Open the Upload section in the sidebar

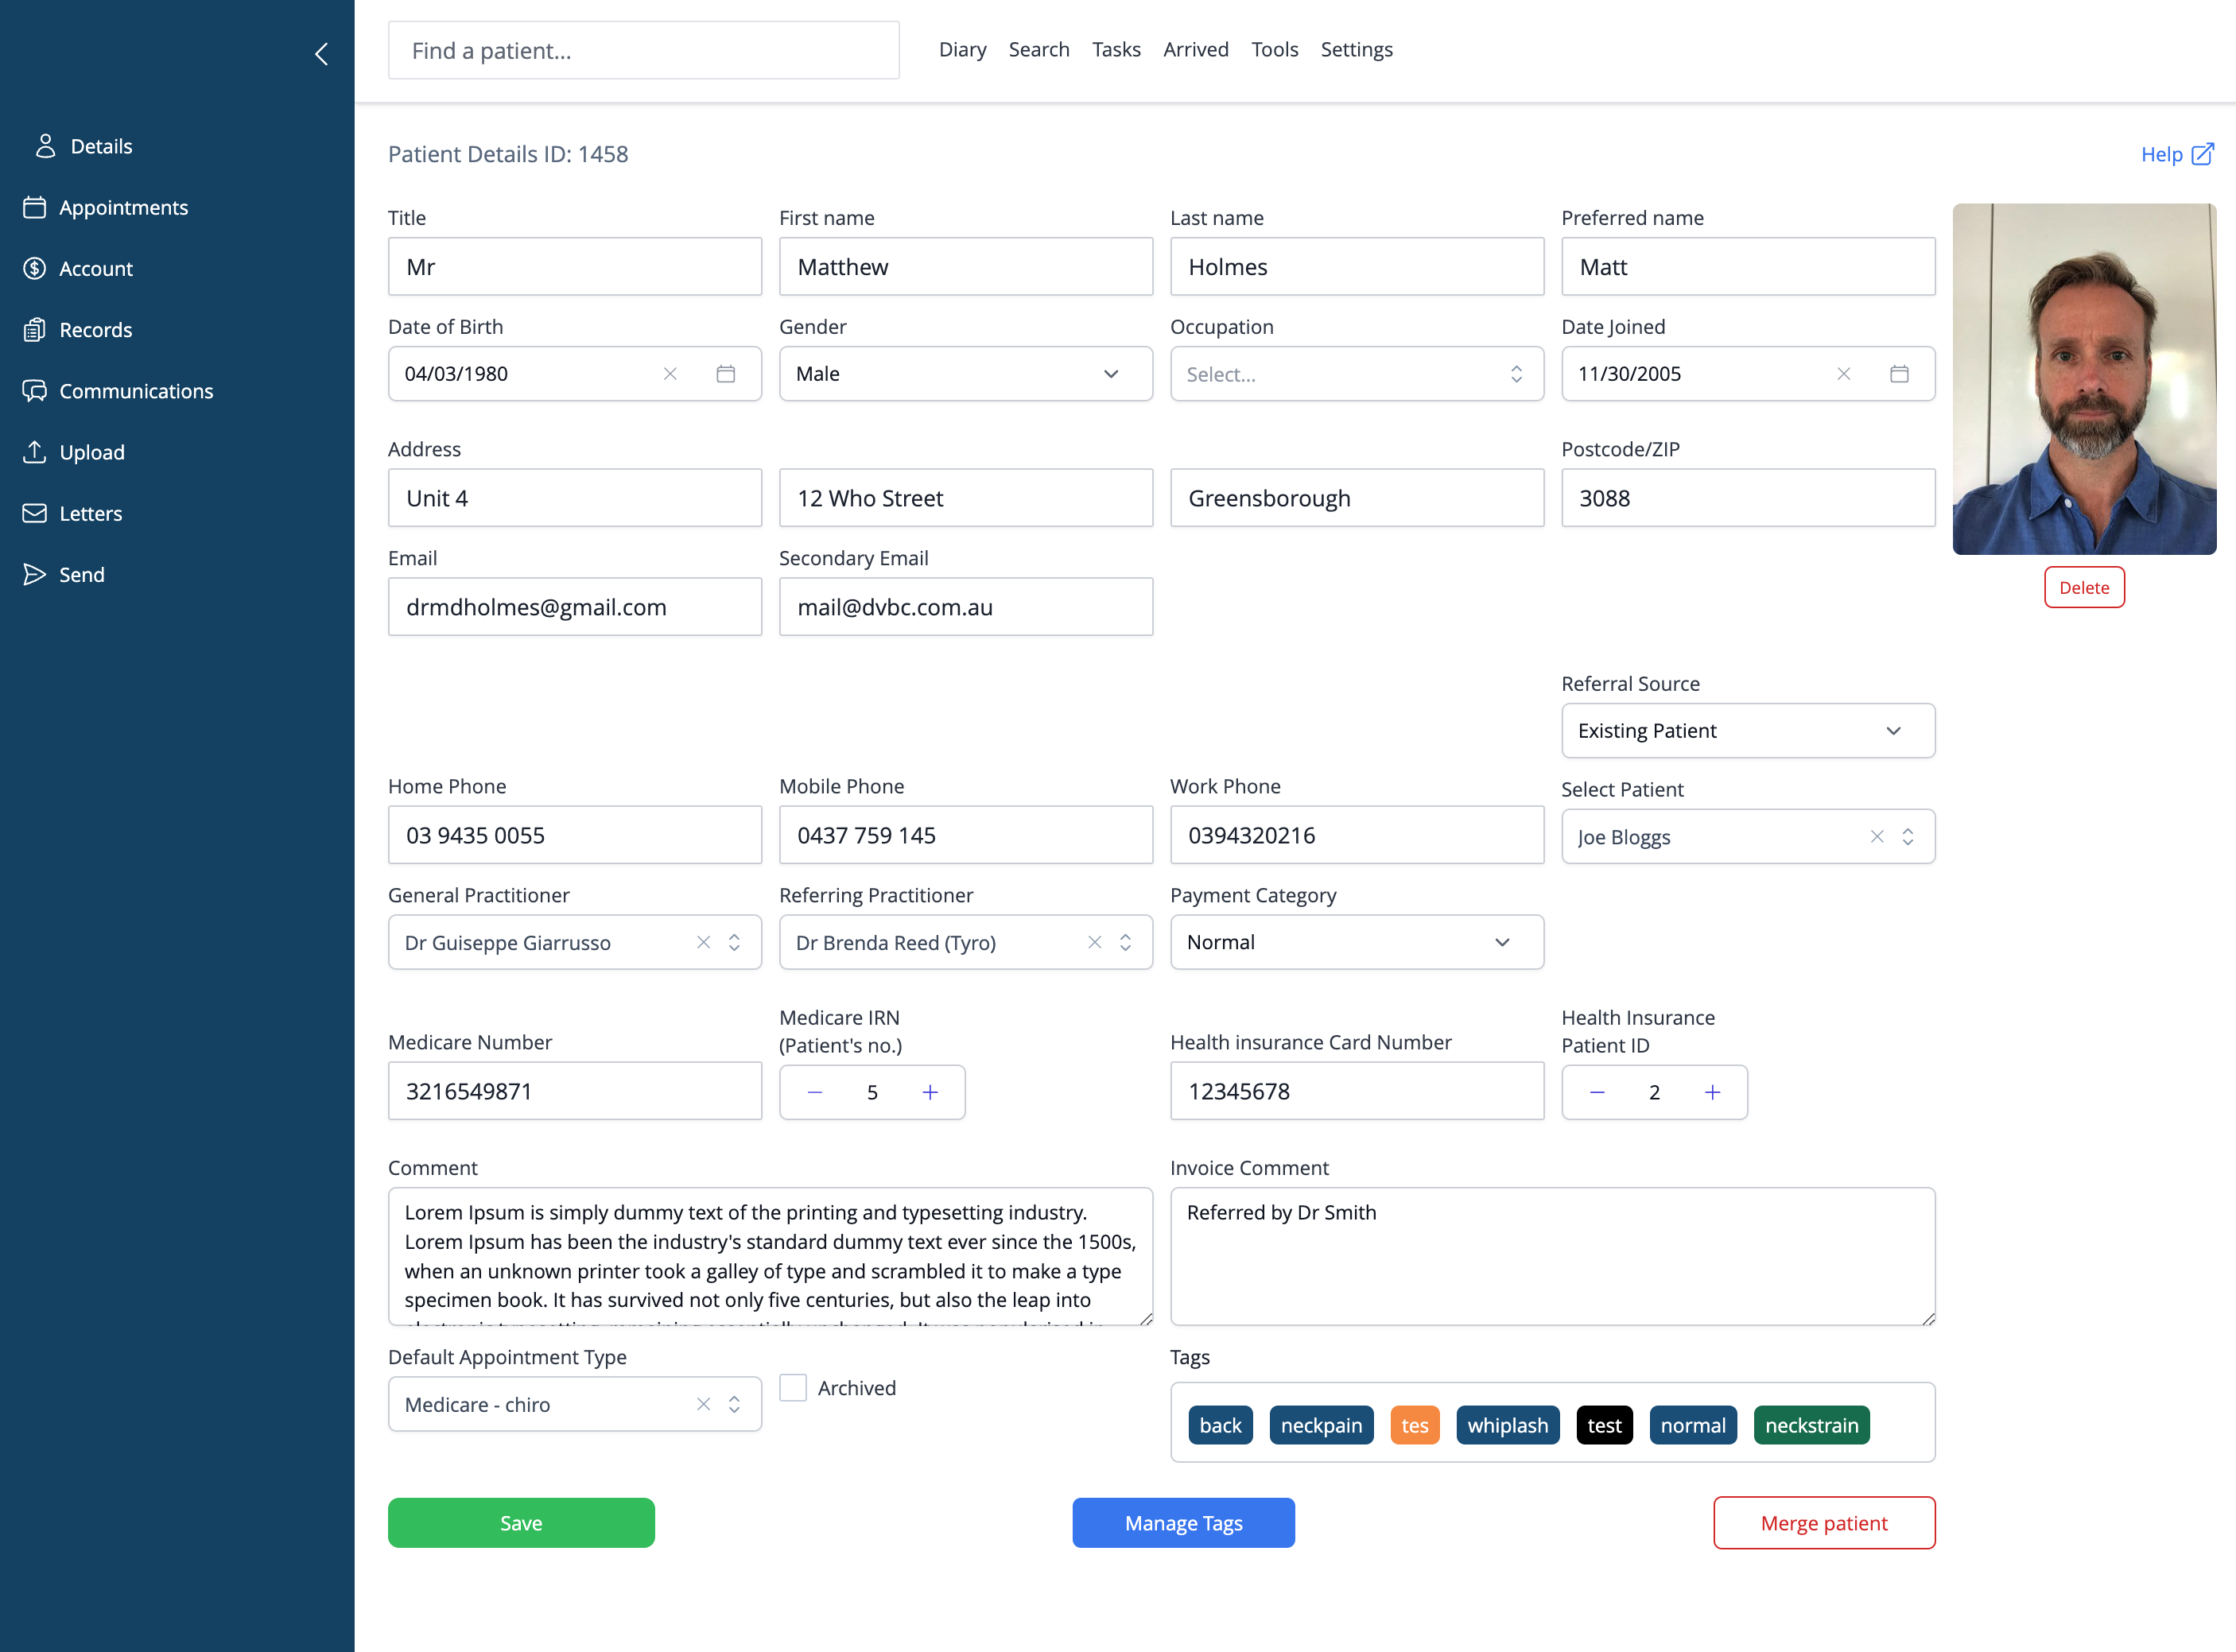coord(92,452)
